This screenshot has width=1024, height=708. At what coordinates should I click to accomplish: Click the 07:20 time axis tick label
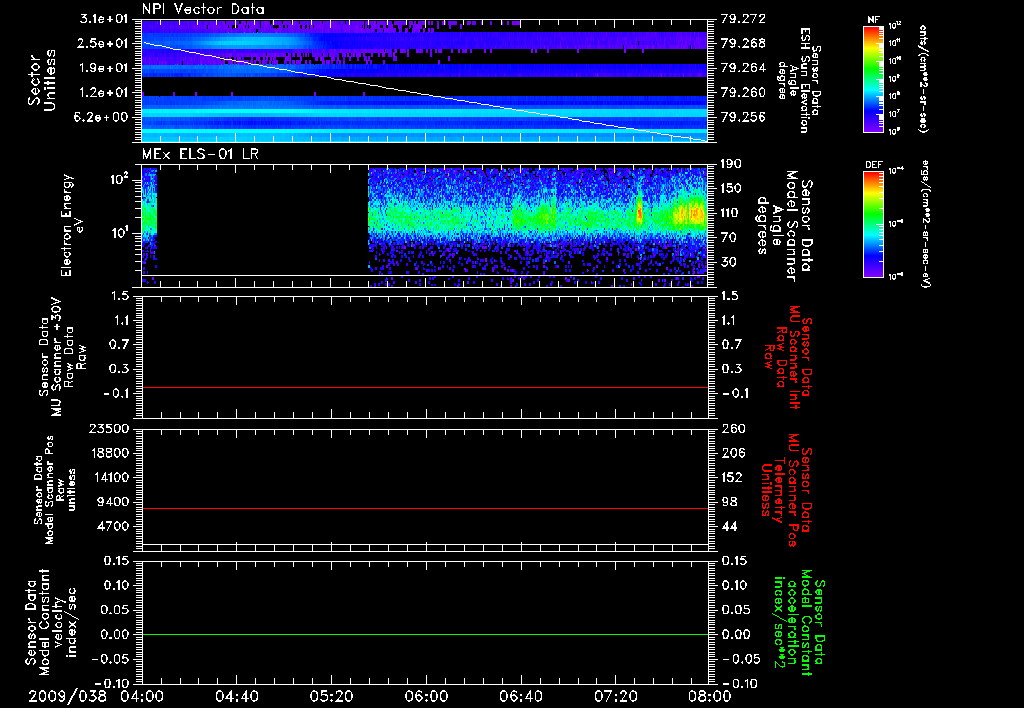click(614, 696)
